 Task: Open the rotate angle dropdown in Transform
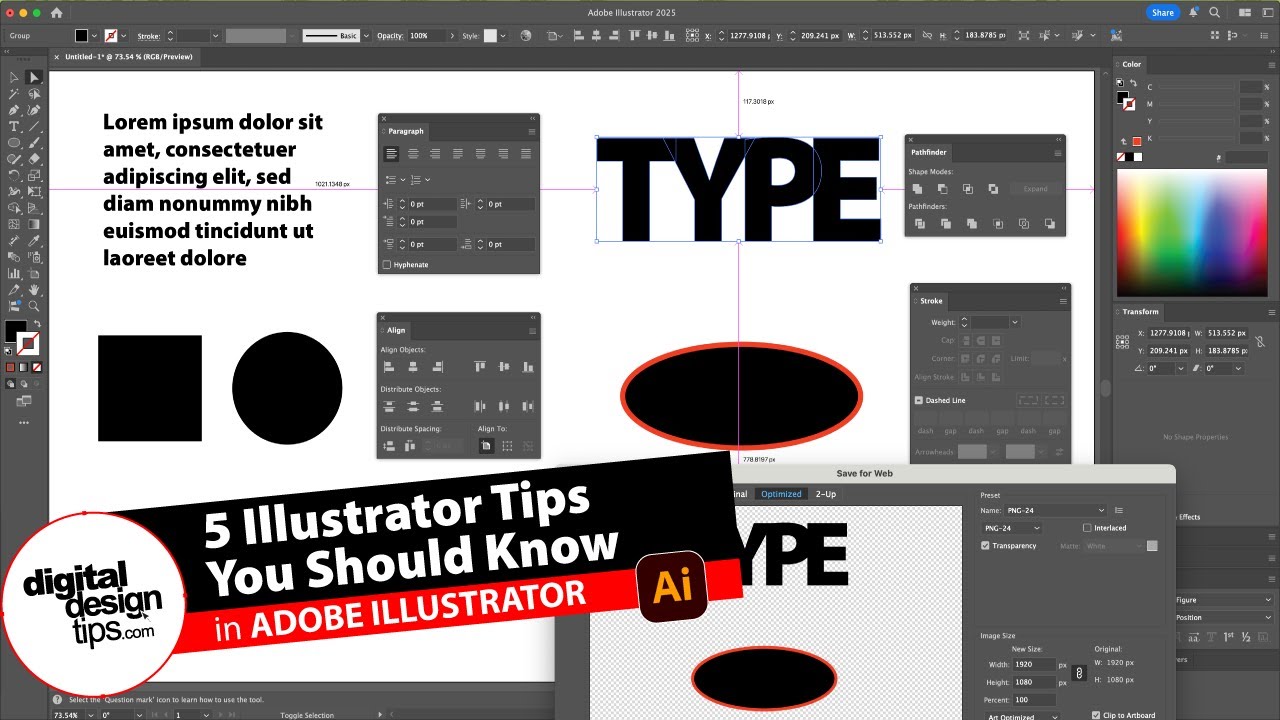click(1182, 368)
